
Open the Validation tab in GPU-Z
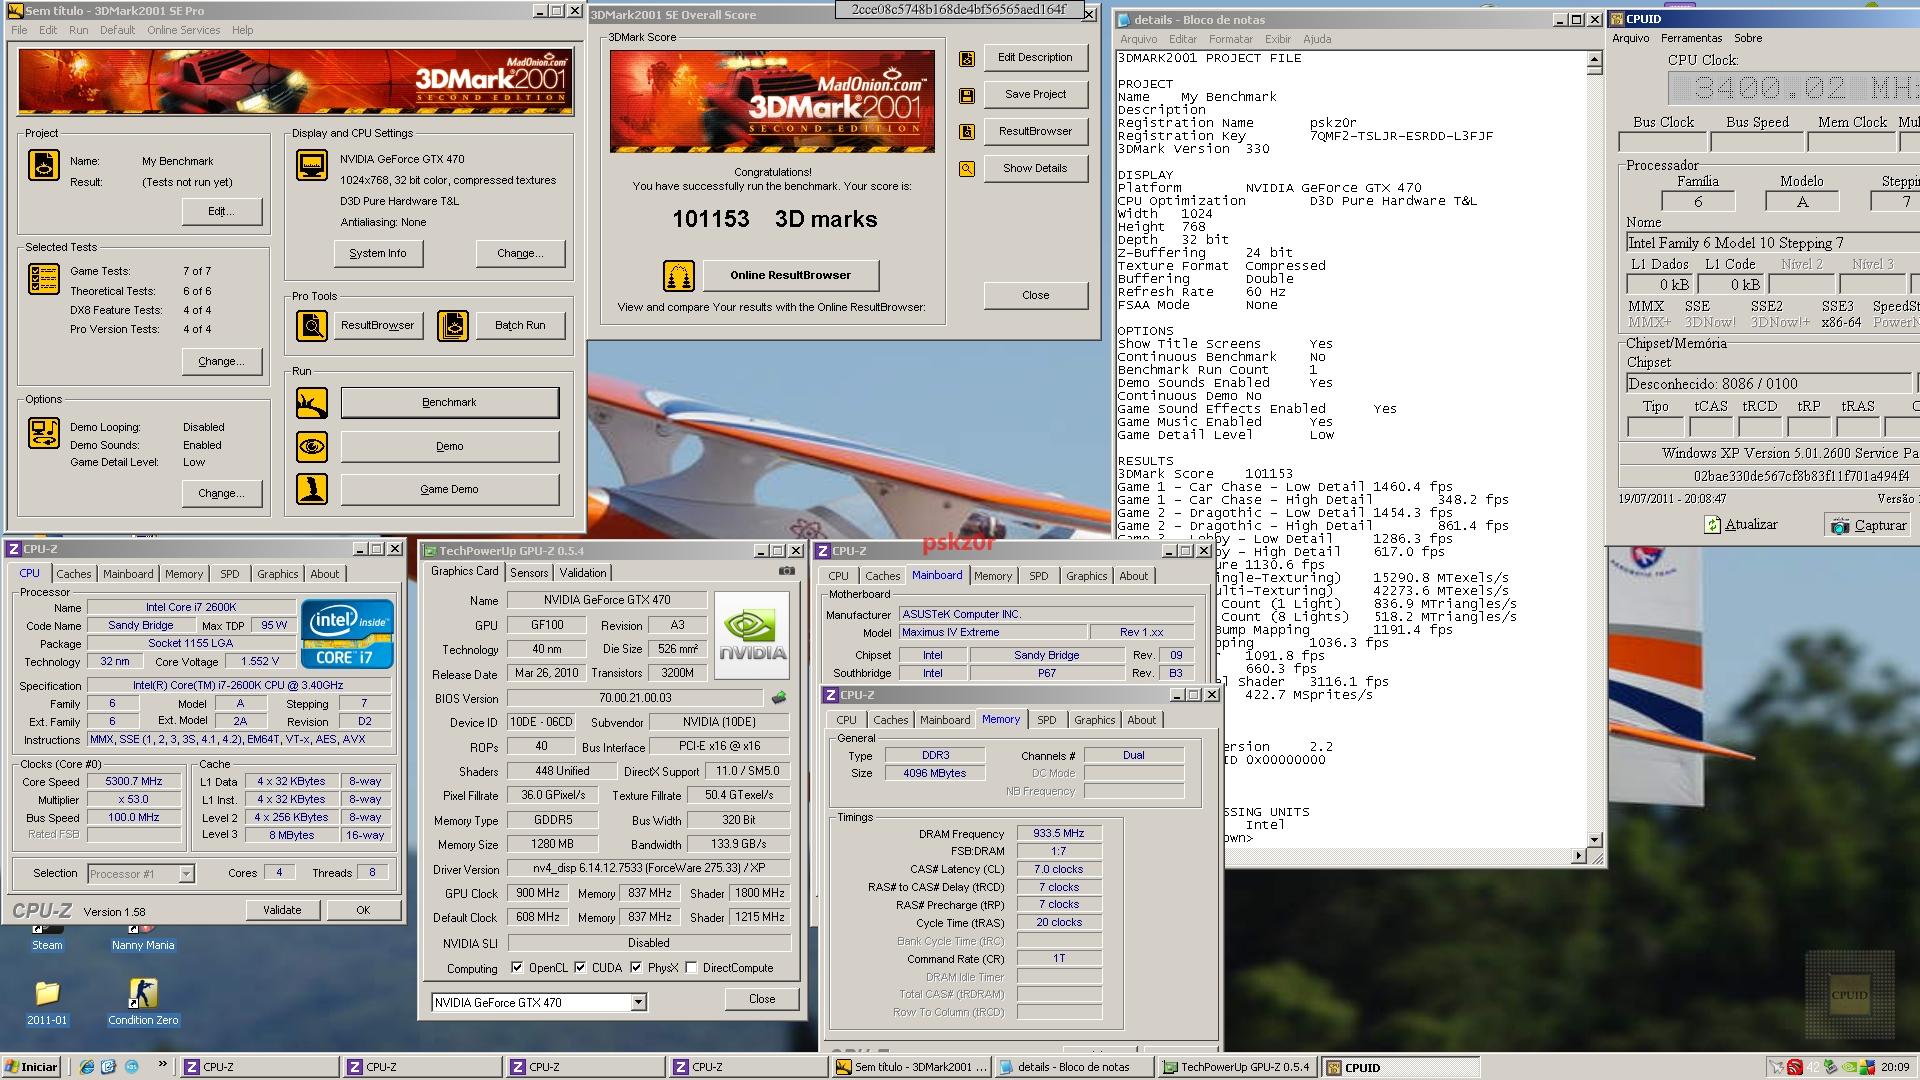[582, 573]
